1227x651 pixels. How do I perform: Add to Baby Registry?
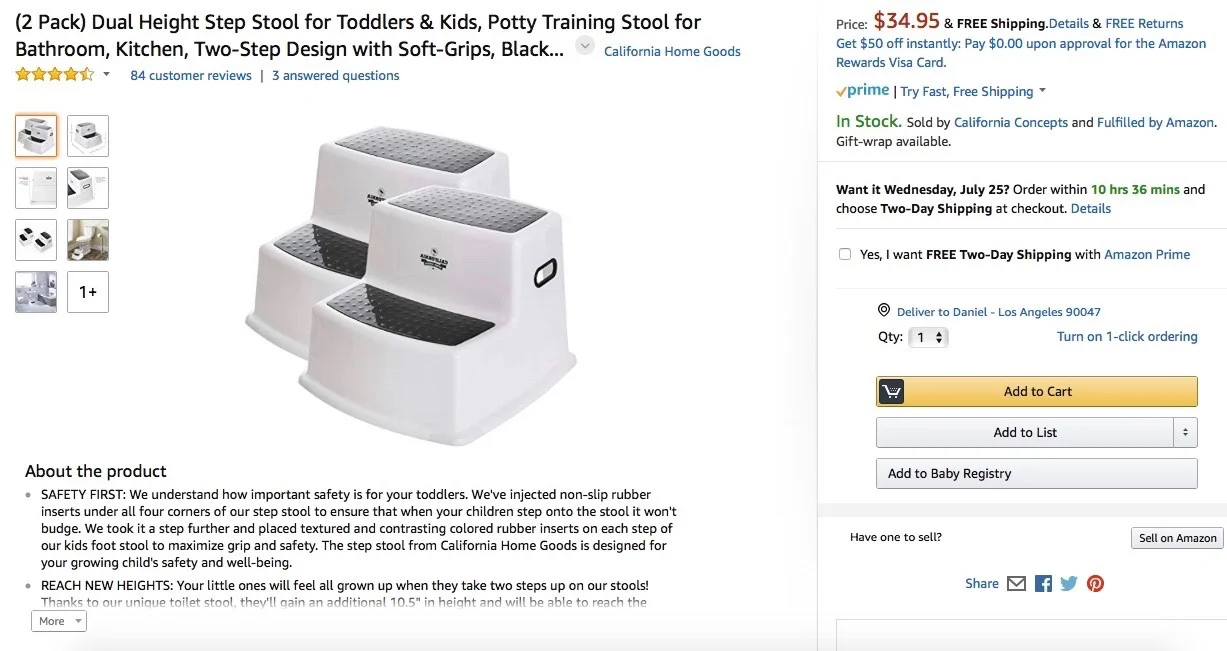pyautogui.click(x=1036, y=473)
